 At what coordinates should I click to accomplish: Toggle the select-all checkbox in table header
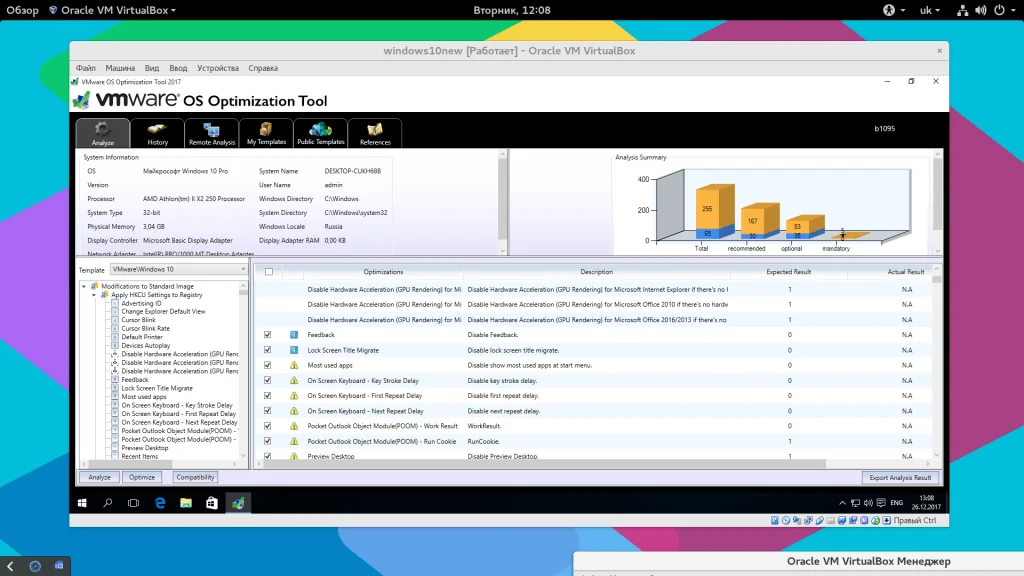pos(268,272)
